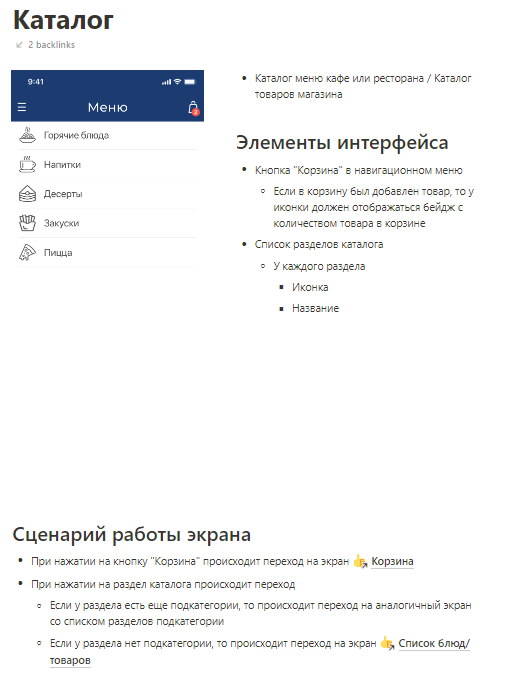Click the desserts cake icon
507x685 pixels.
point(28,194)
